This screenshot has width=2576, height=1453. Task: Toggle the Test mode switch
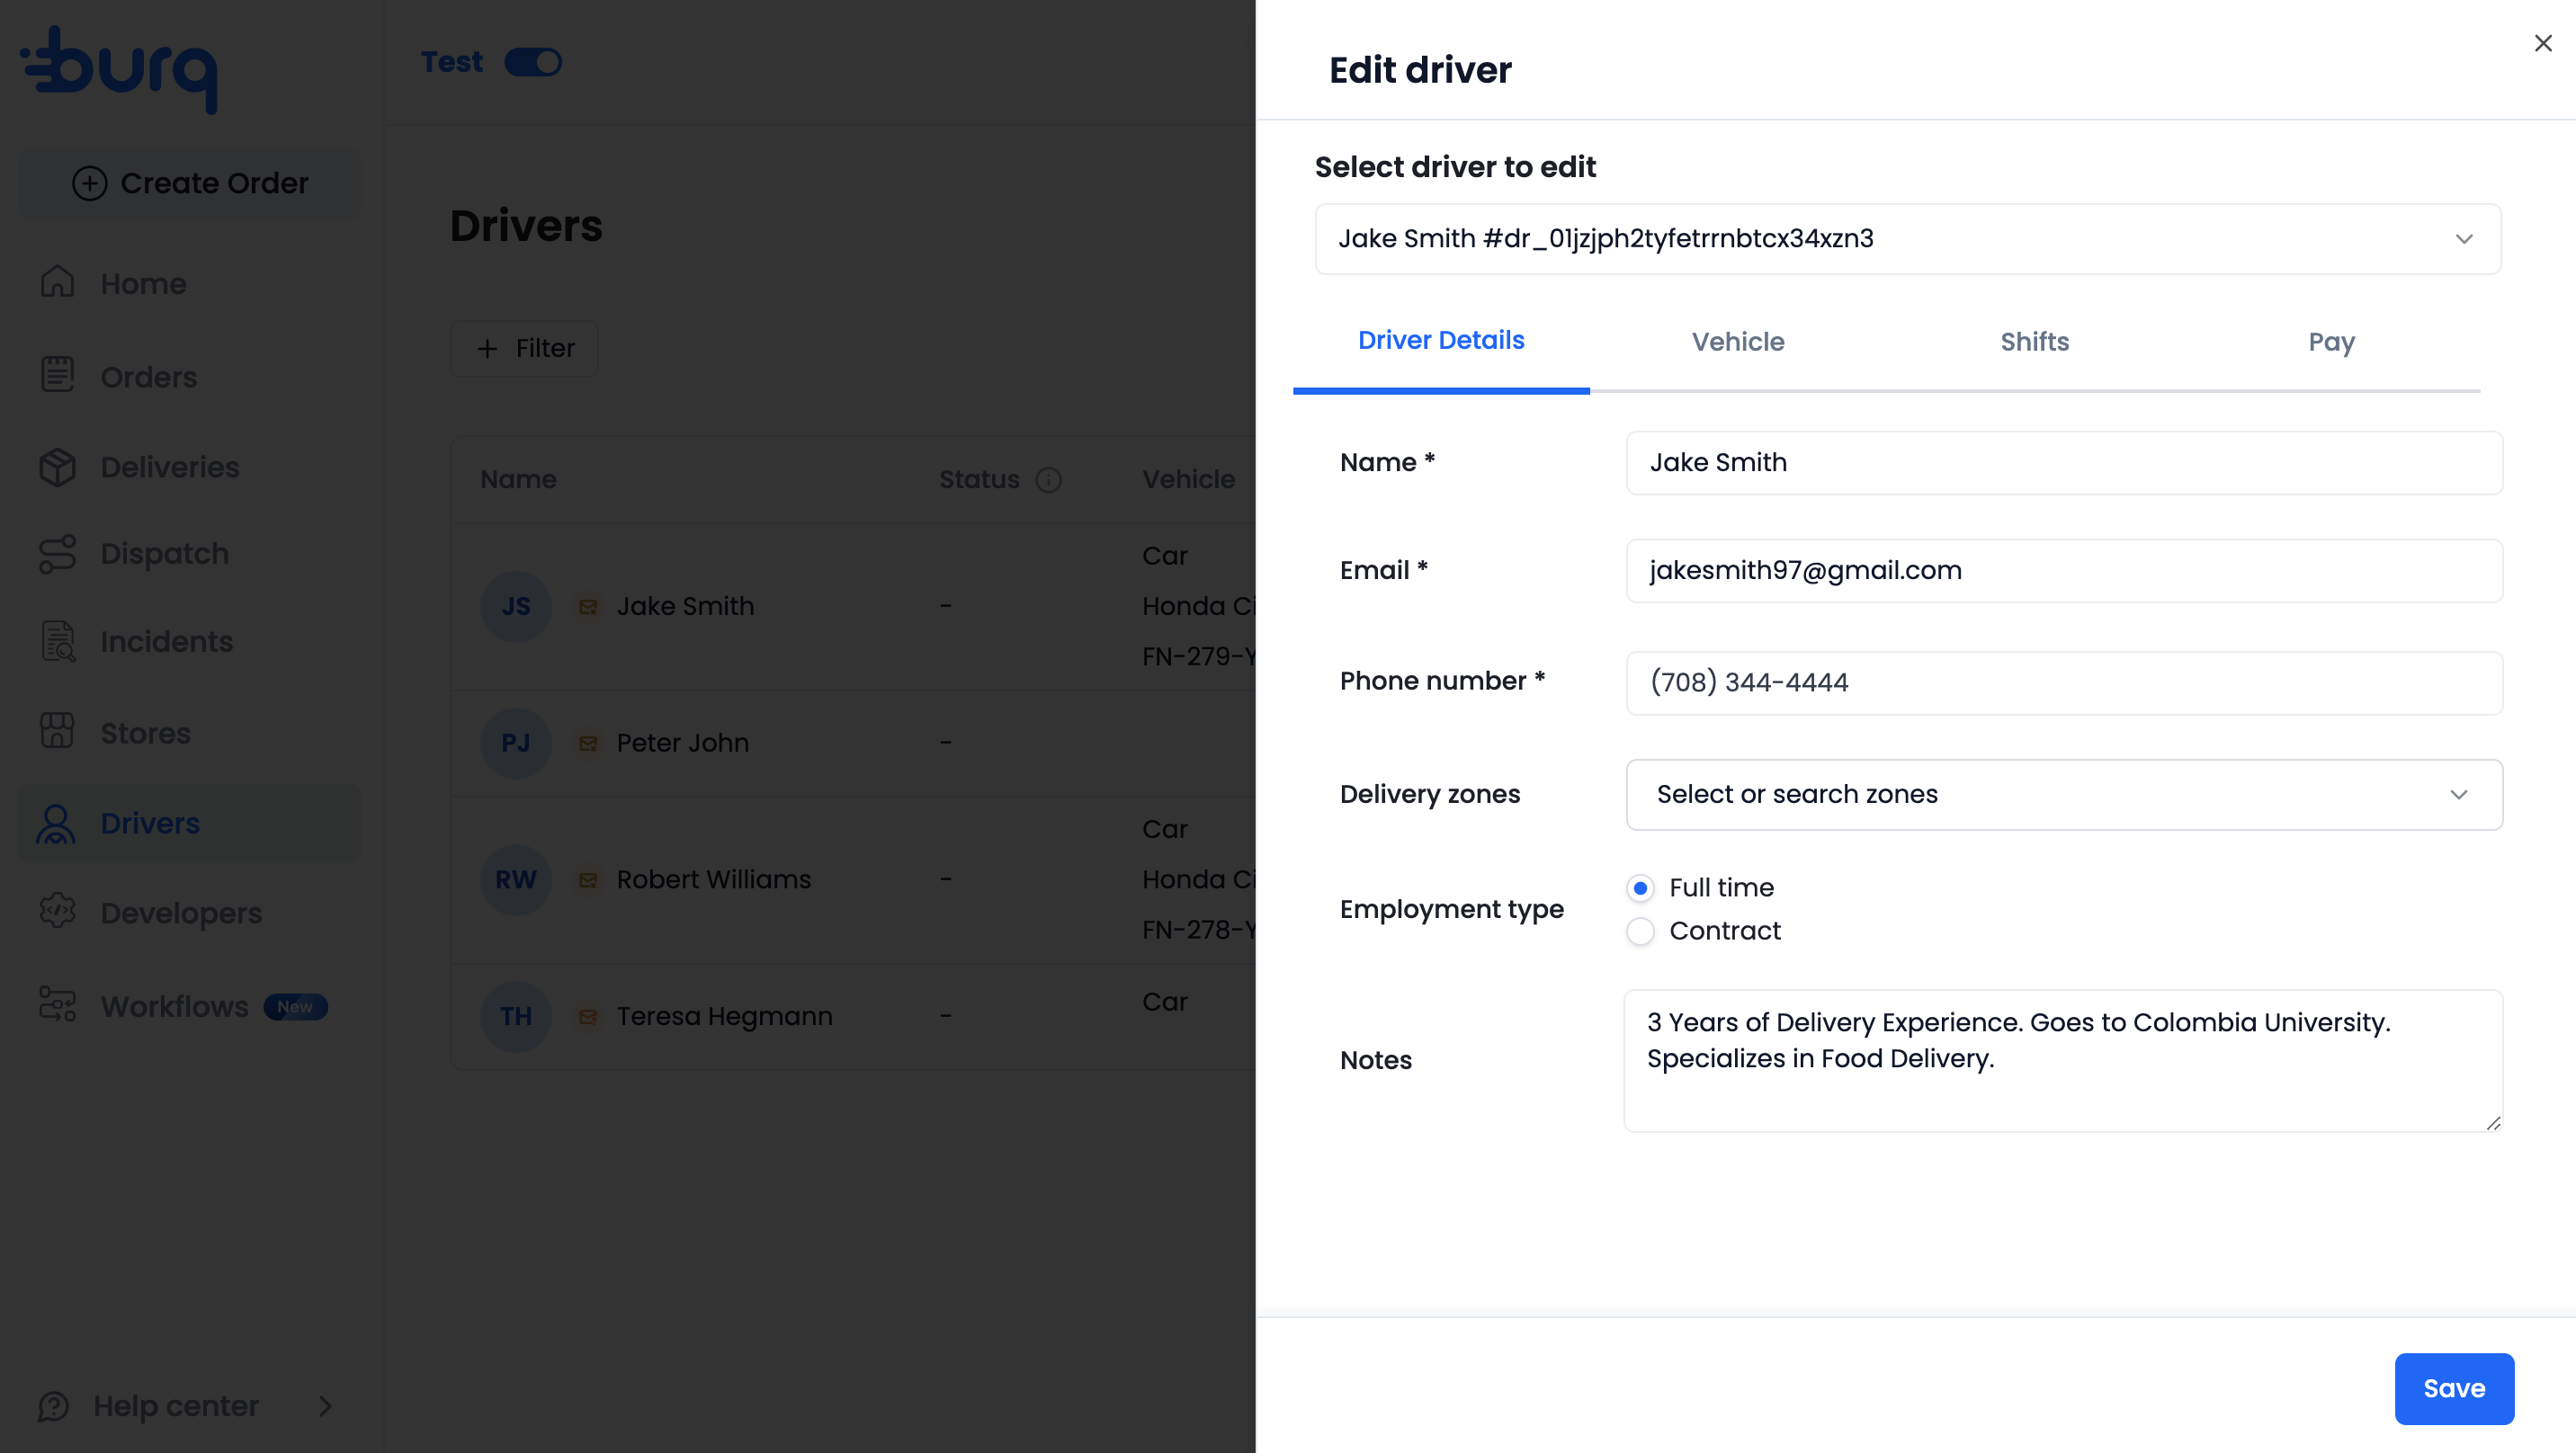click(x=533, y=62)
